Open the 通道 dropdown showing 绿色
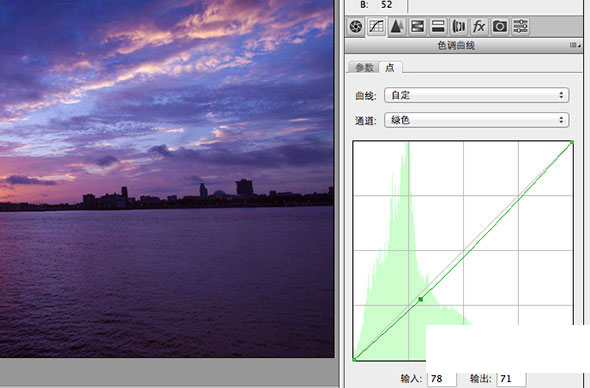 [476, 120]
